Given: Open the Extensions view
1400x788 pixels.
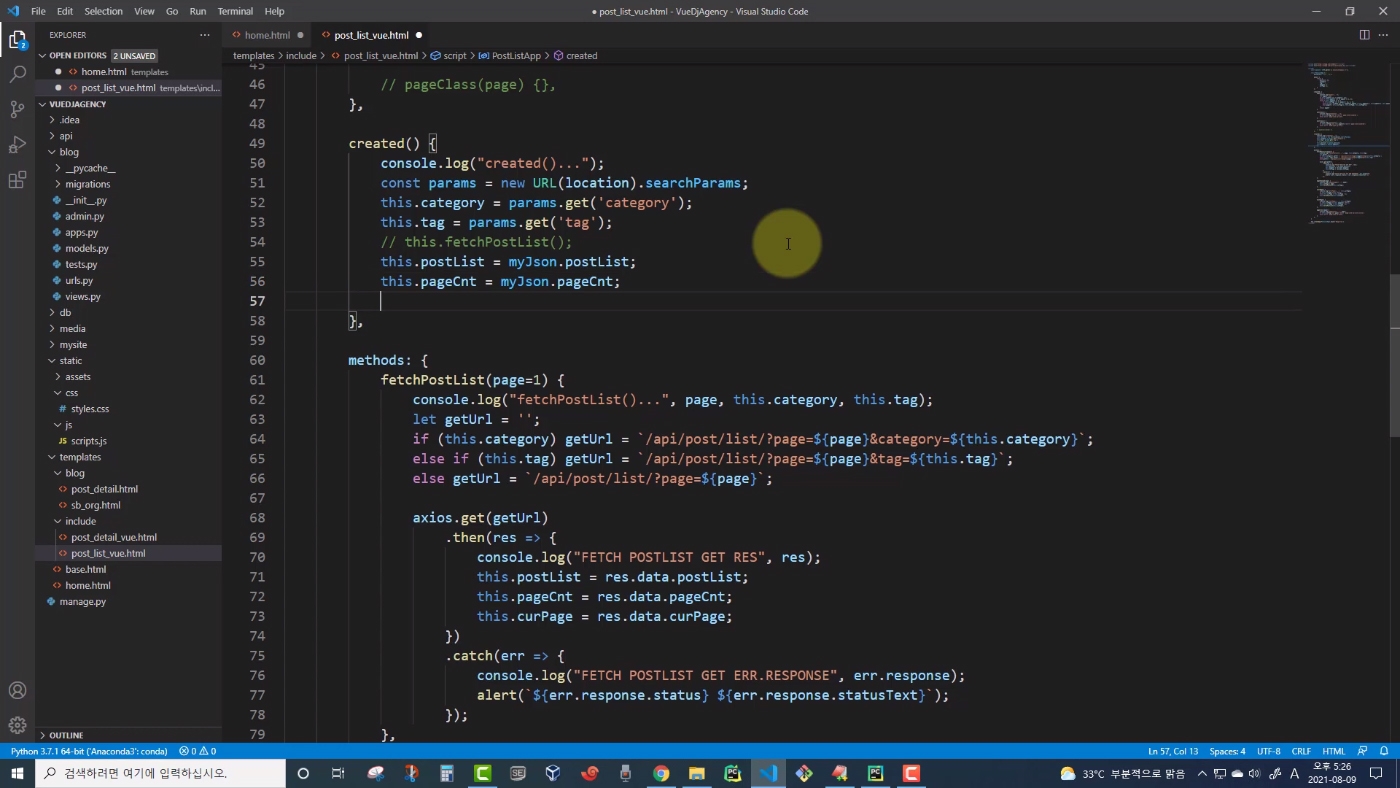Looking at the screenshot, I should coord(17,180).
